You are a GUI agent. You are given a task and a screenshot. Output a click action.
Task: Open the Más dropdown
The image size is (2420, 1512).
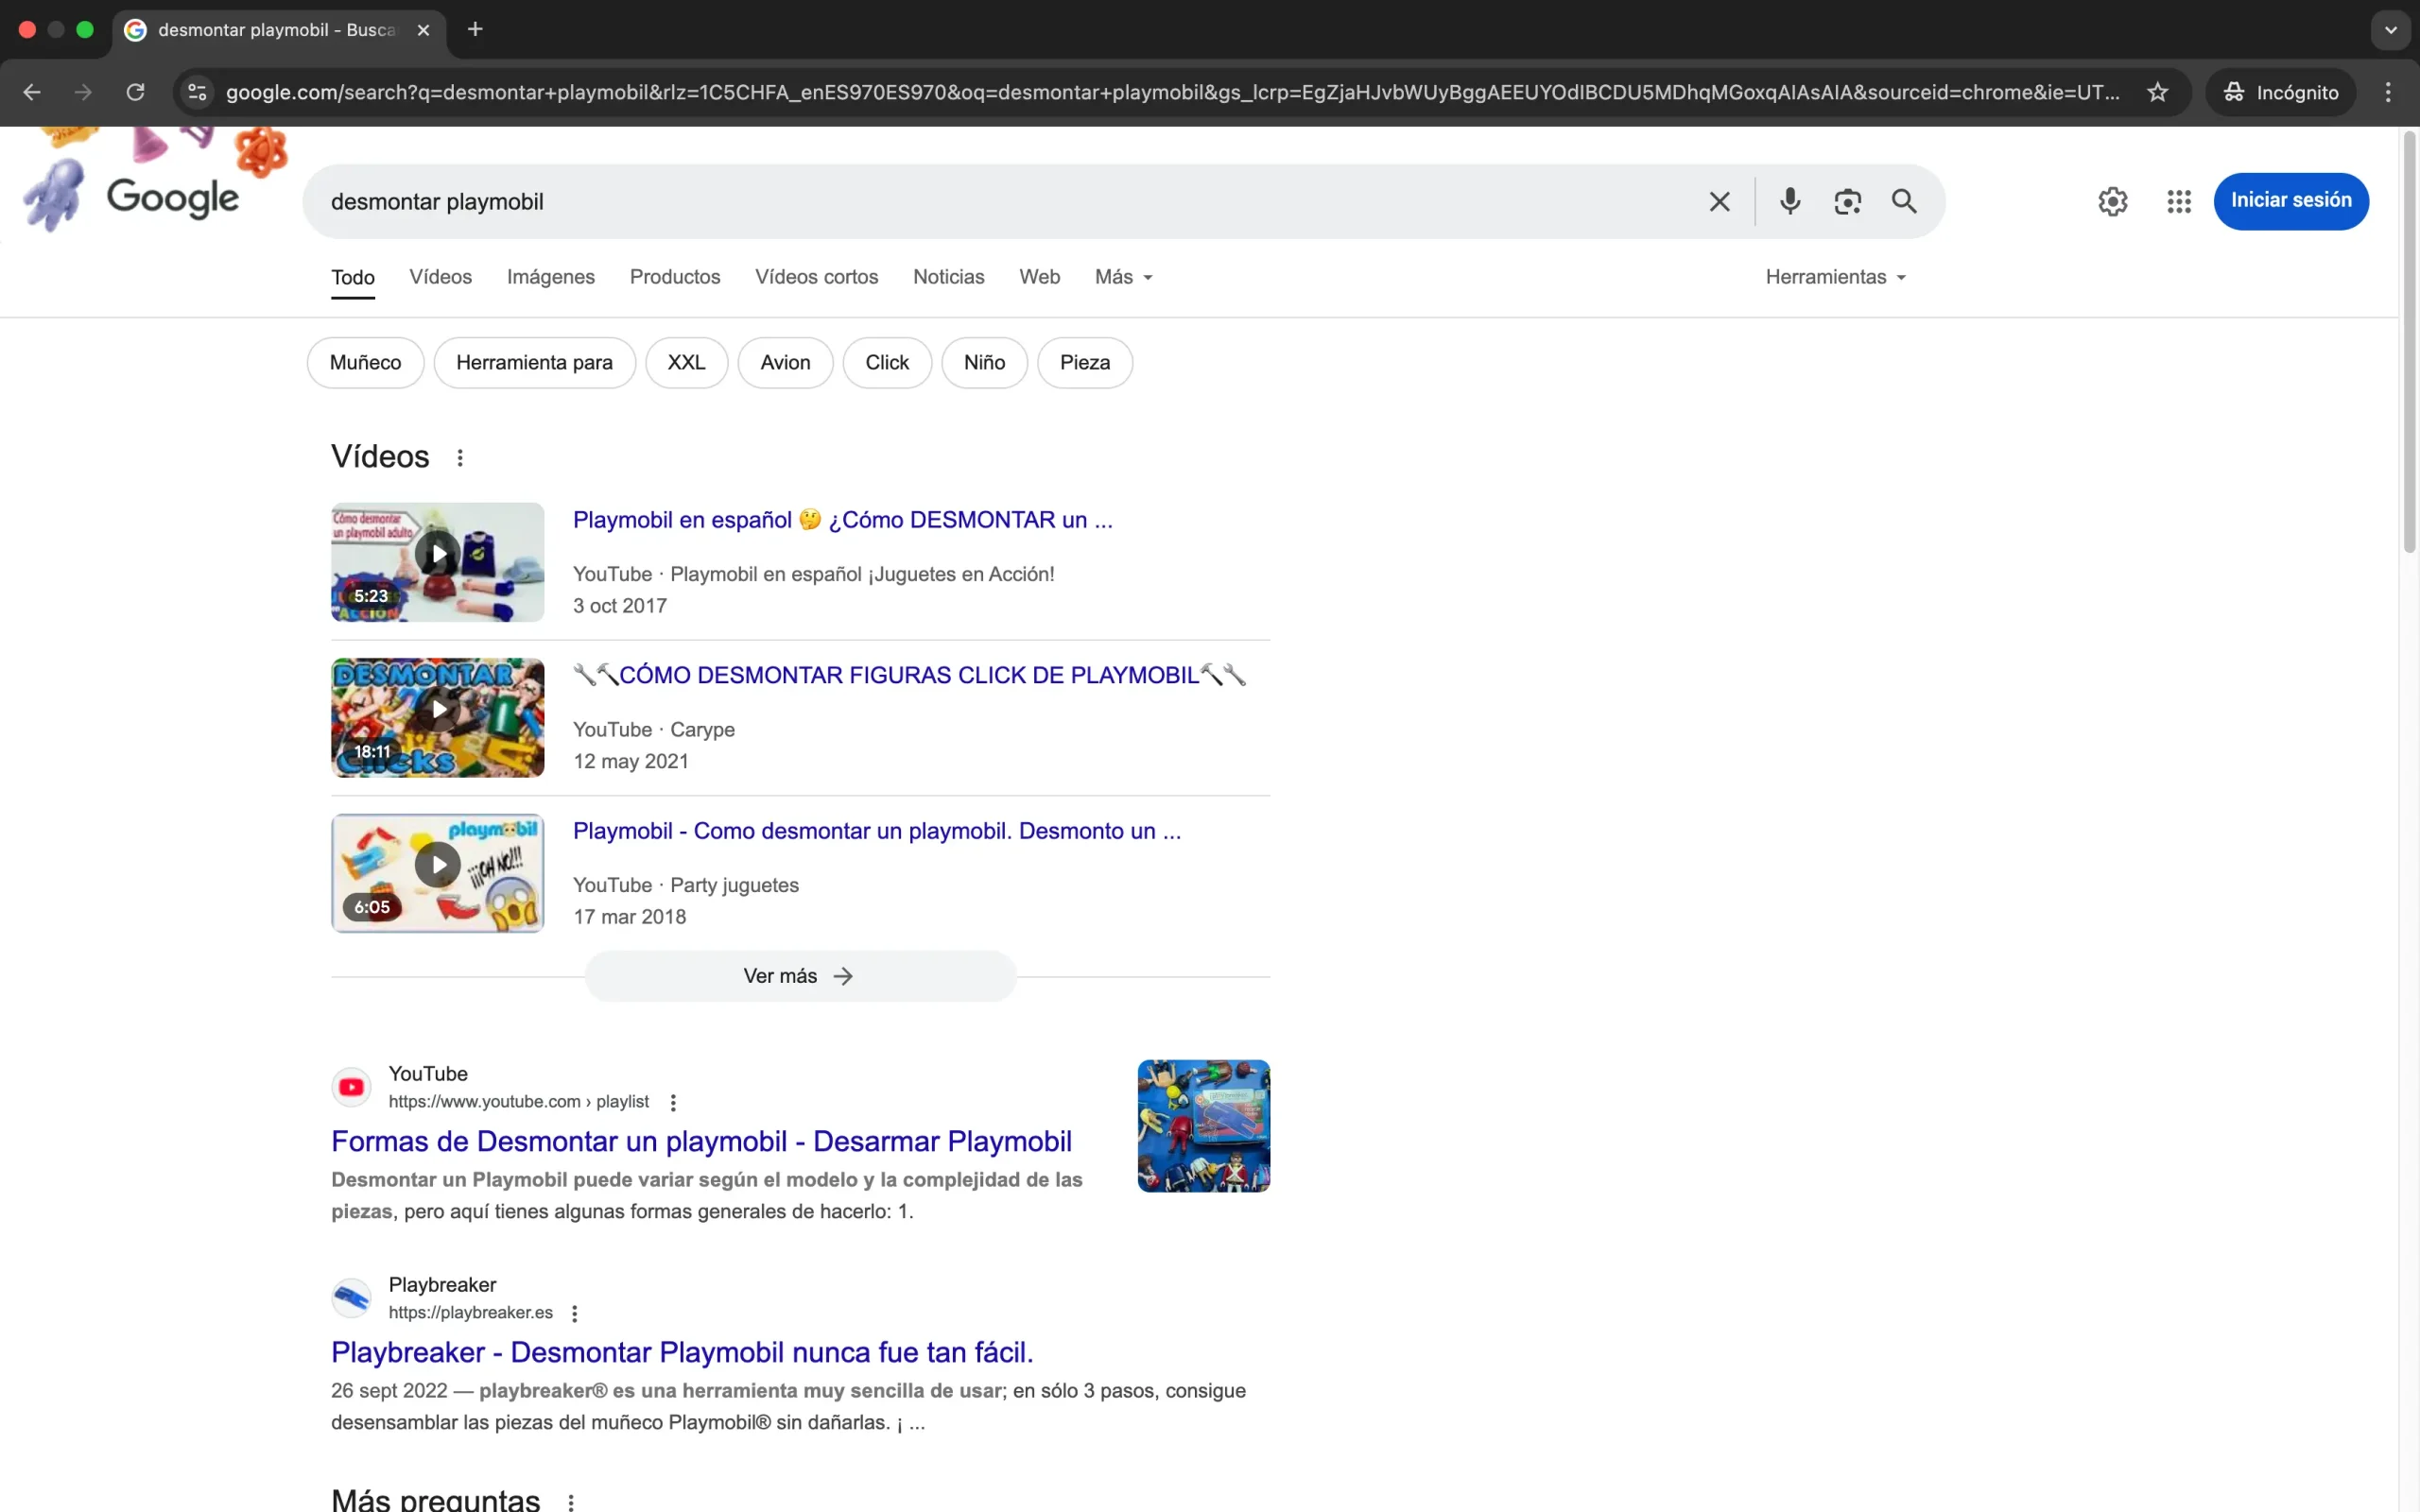[1121, 277]
